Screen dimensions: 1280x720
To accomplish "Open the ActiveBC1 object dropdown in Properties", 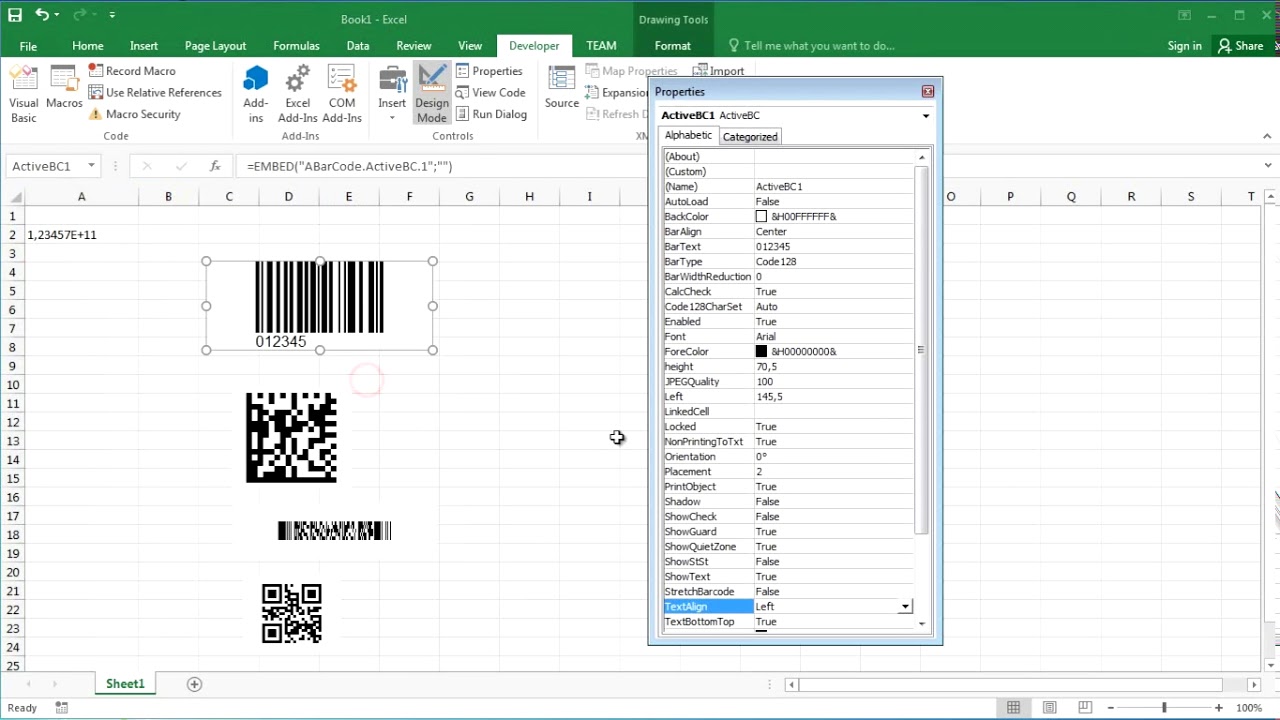I will click(x=926, y=116).
